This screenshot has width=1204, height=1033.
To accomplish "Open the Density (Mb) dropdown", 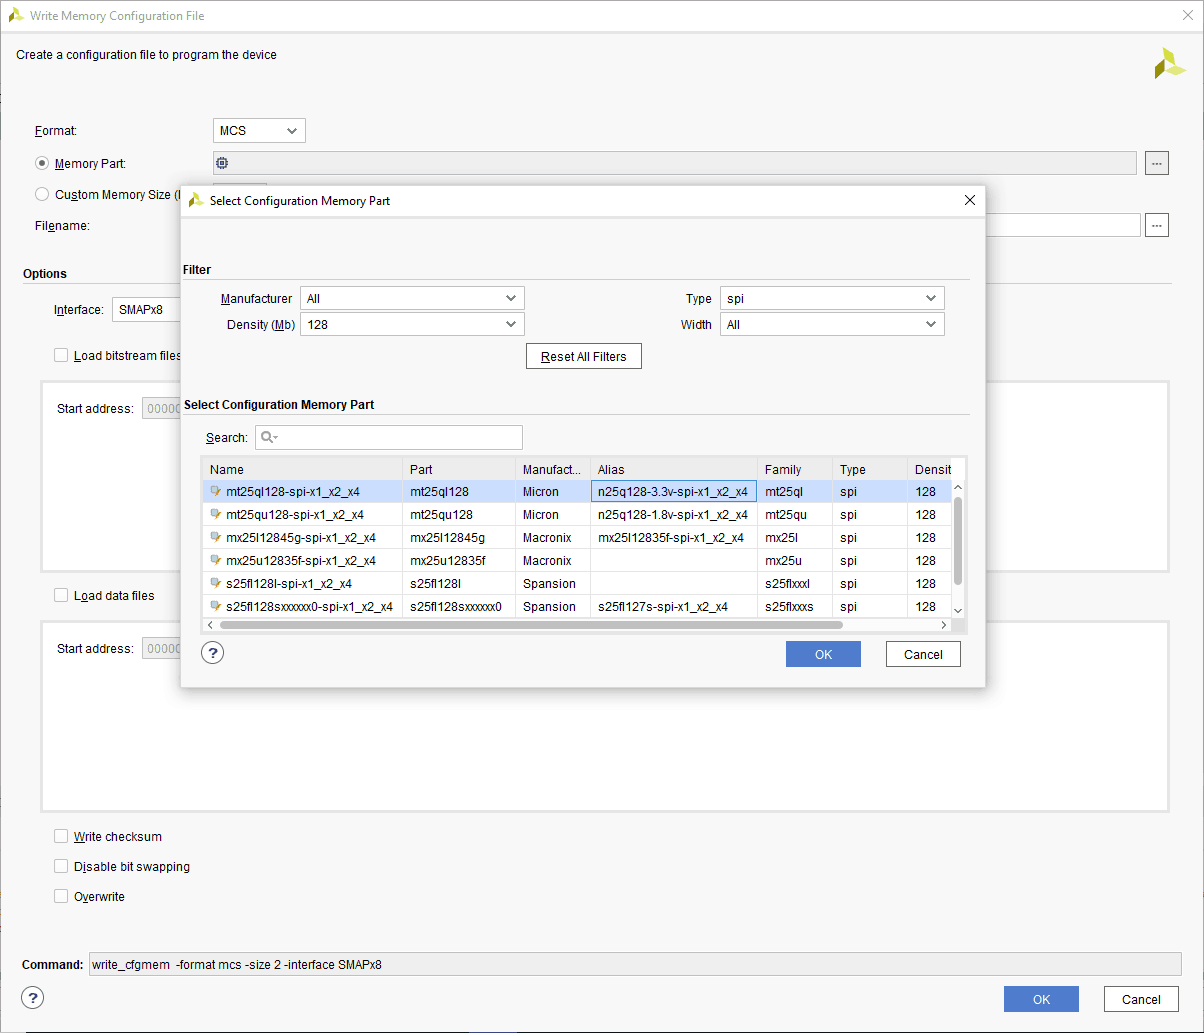I will (x=412, y=324).
